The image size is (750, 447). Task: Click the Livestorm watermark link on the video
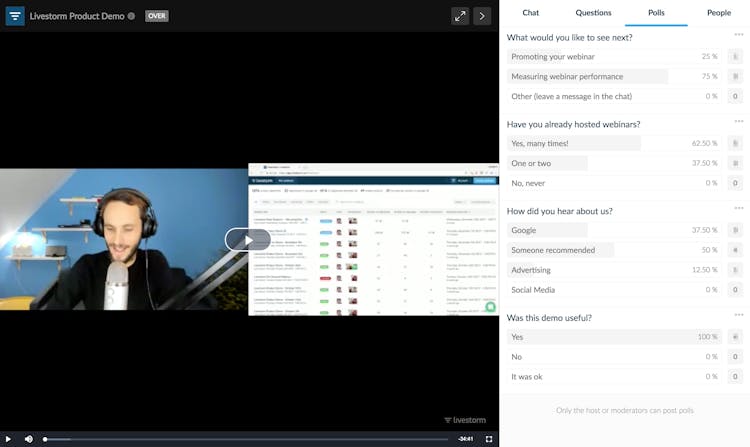(466, 420)
